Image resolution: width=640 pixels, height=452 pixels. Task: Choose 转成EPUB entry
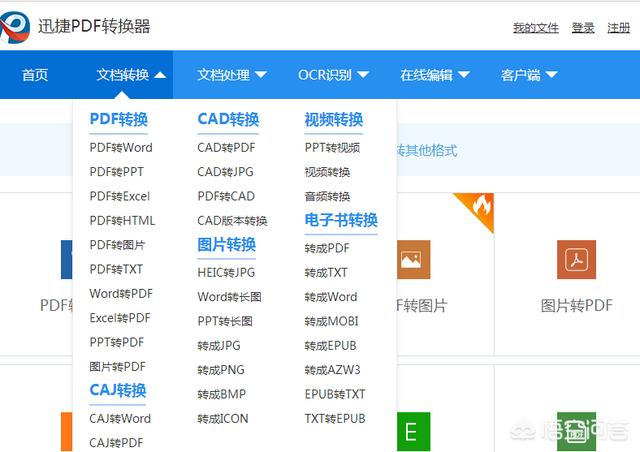tap(331, 345)
